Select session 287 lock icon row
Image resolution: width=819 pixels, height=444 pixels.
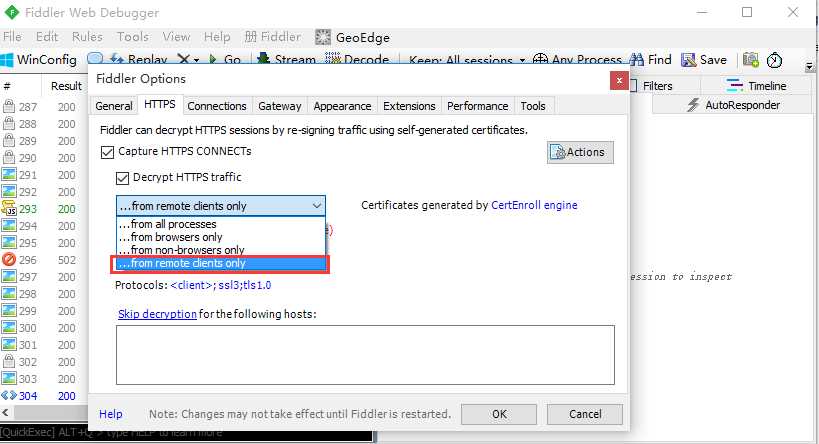pyautogui.click(x=9, y=107)
